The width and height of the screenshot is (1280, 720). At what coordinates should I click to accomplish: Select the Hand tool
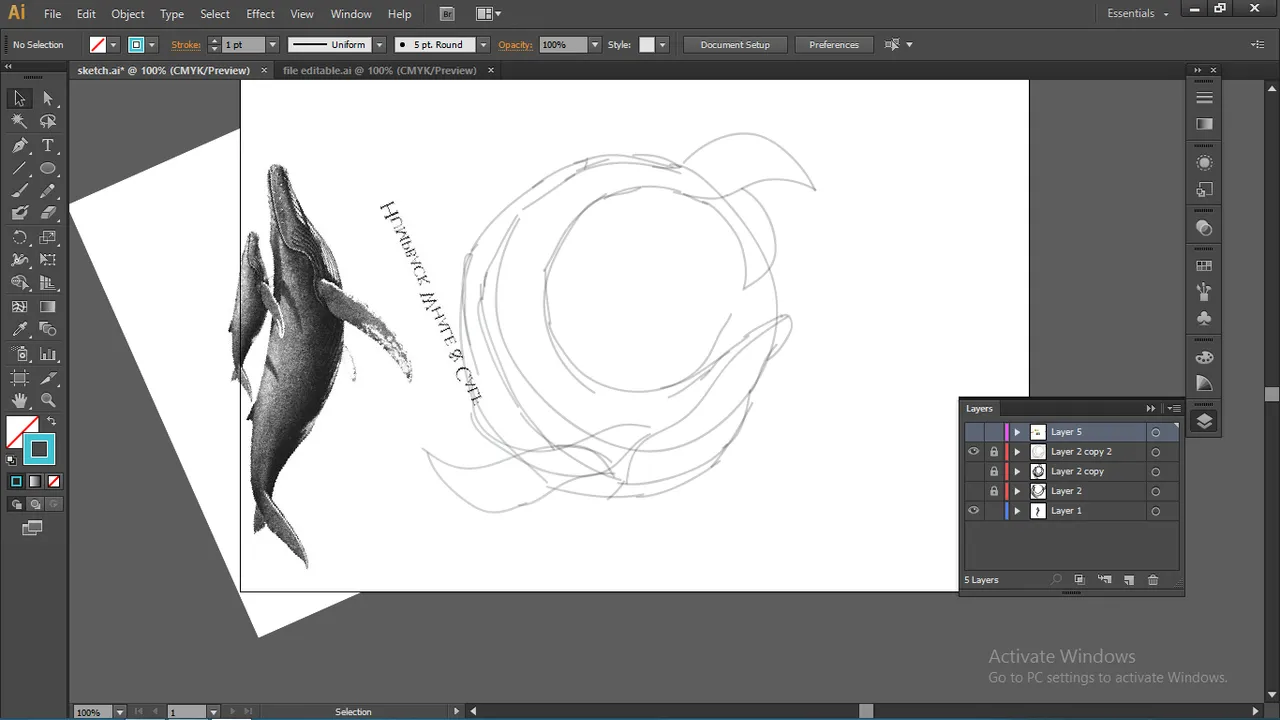coord(19,400)
